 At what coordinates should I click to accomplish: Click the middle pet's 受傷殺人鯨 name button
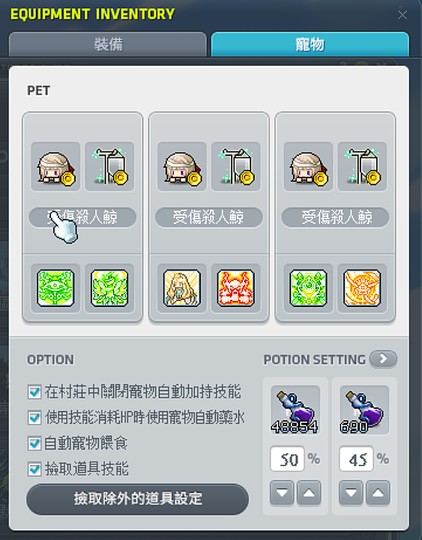pyautogui.click(x=209, y=217)
